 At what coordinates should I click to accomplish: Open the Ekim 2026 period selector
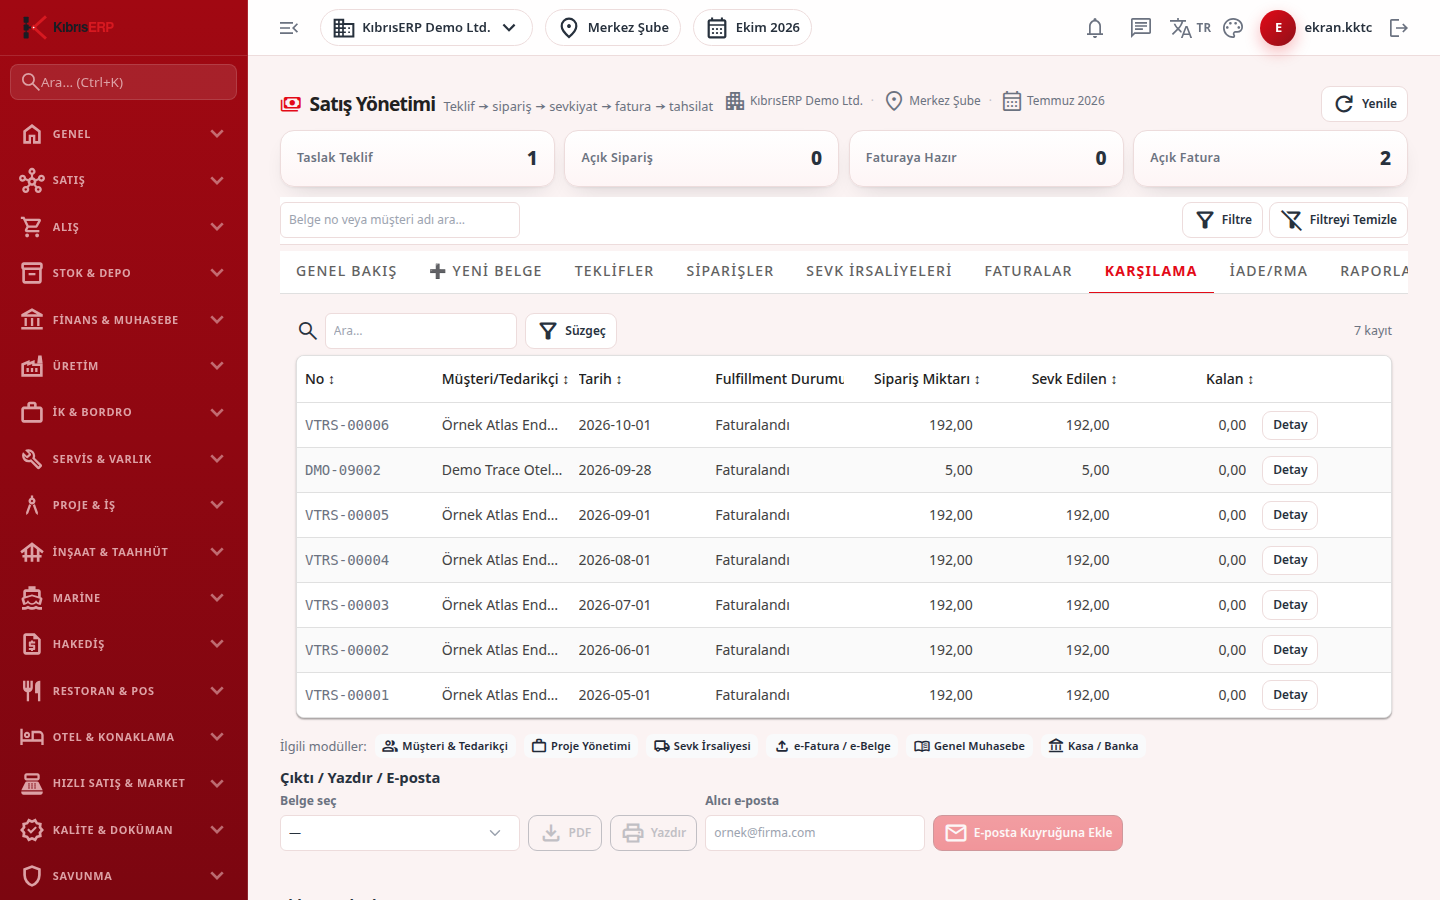point(752,28)
